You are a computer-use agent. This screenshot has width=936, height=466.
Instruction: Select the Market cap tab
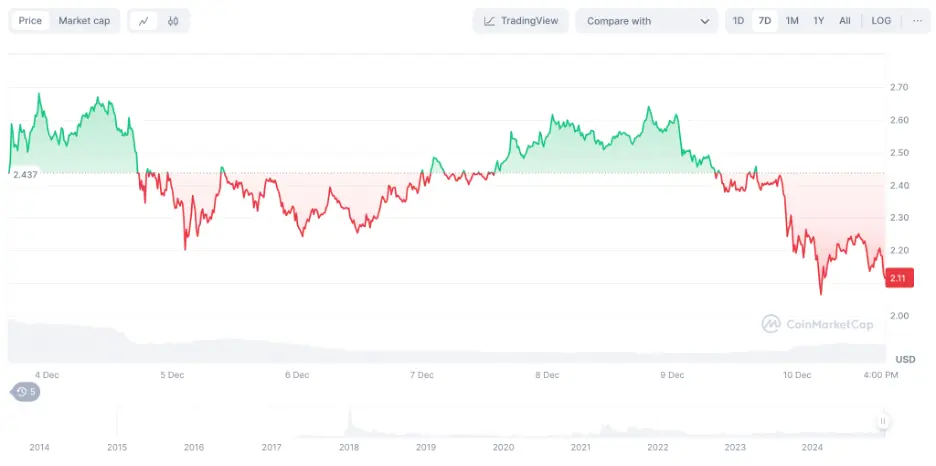[x=84, y=21]
